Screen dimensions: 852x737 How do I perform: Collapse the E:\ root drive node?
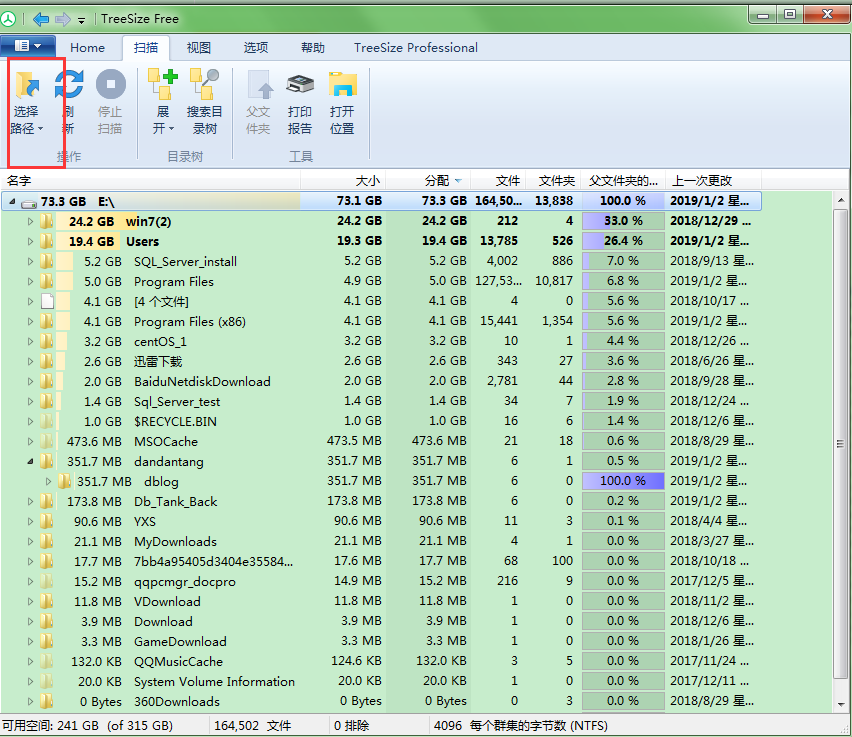click(x=12, y=201)
